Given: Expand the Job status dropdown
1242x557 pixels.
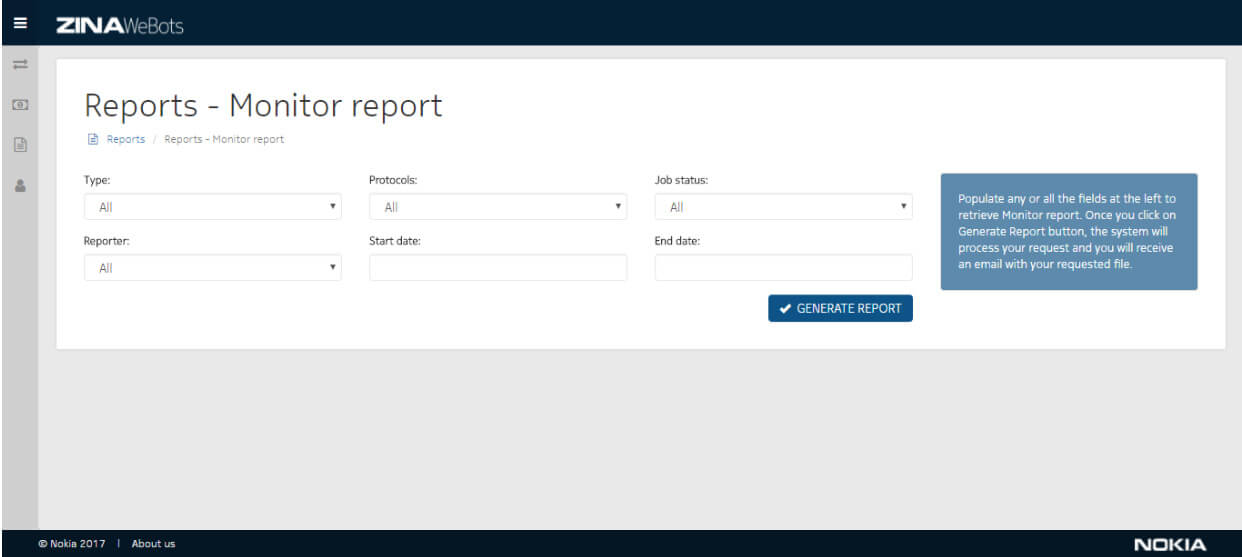Looking at the screenshot, I should click(783, 207).
